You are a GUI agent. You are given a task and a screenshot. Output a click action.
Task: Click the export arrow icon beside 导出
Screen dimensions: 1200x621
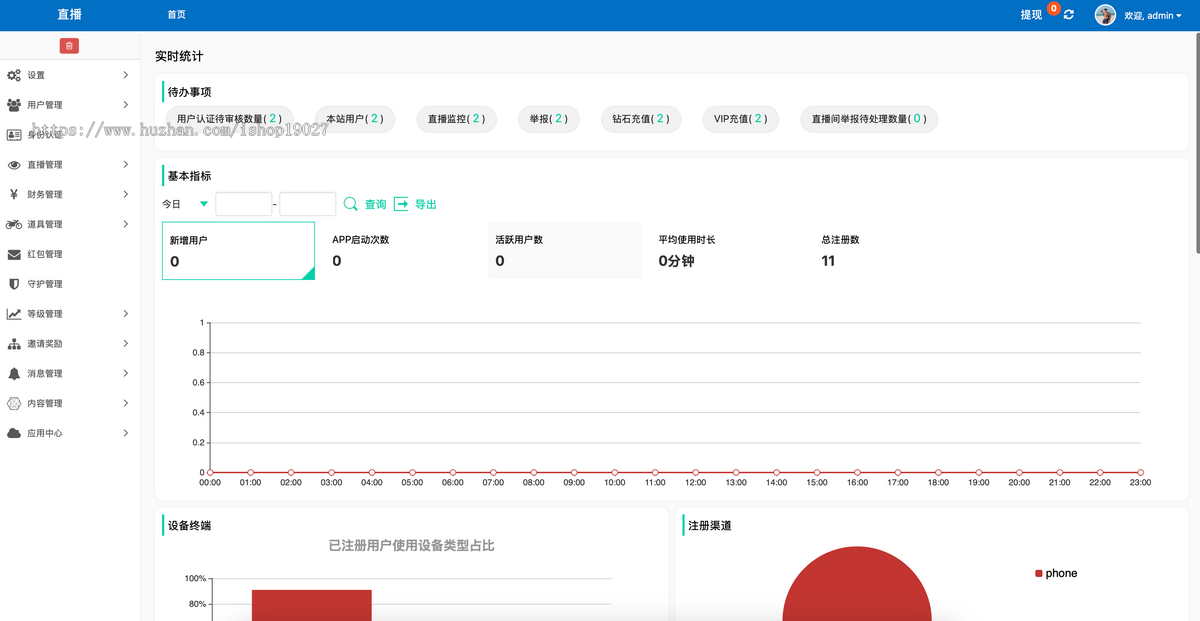coord(401,204)
